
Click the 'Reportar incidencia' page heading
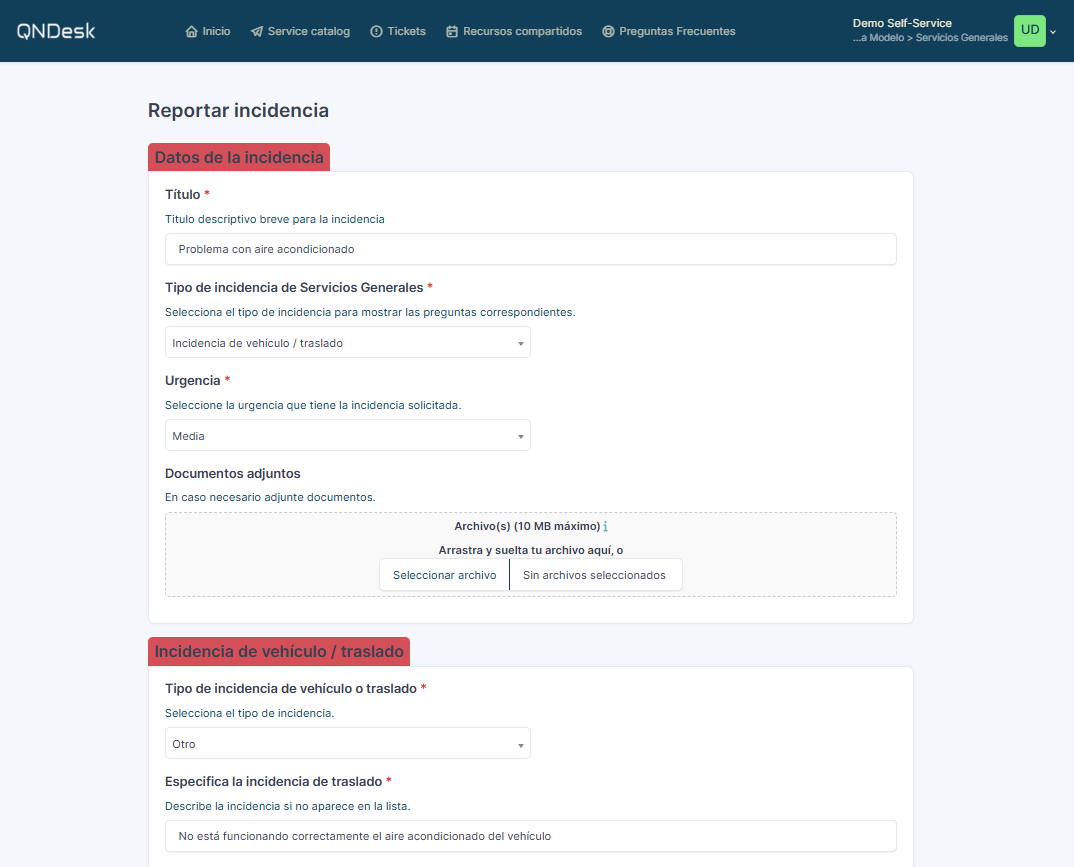click(x=238, y=110)
